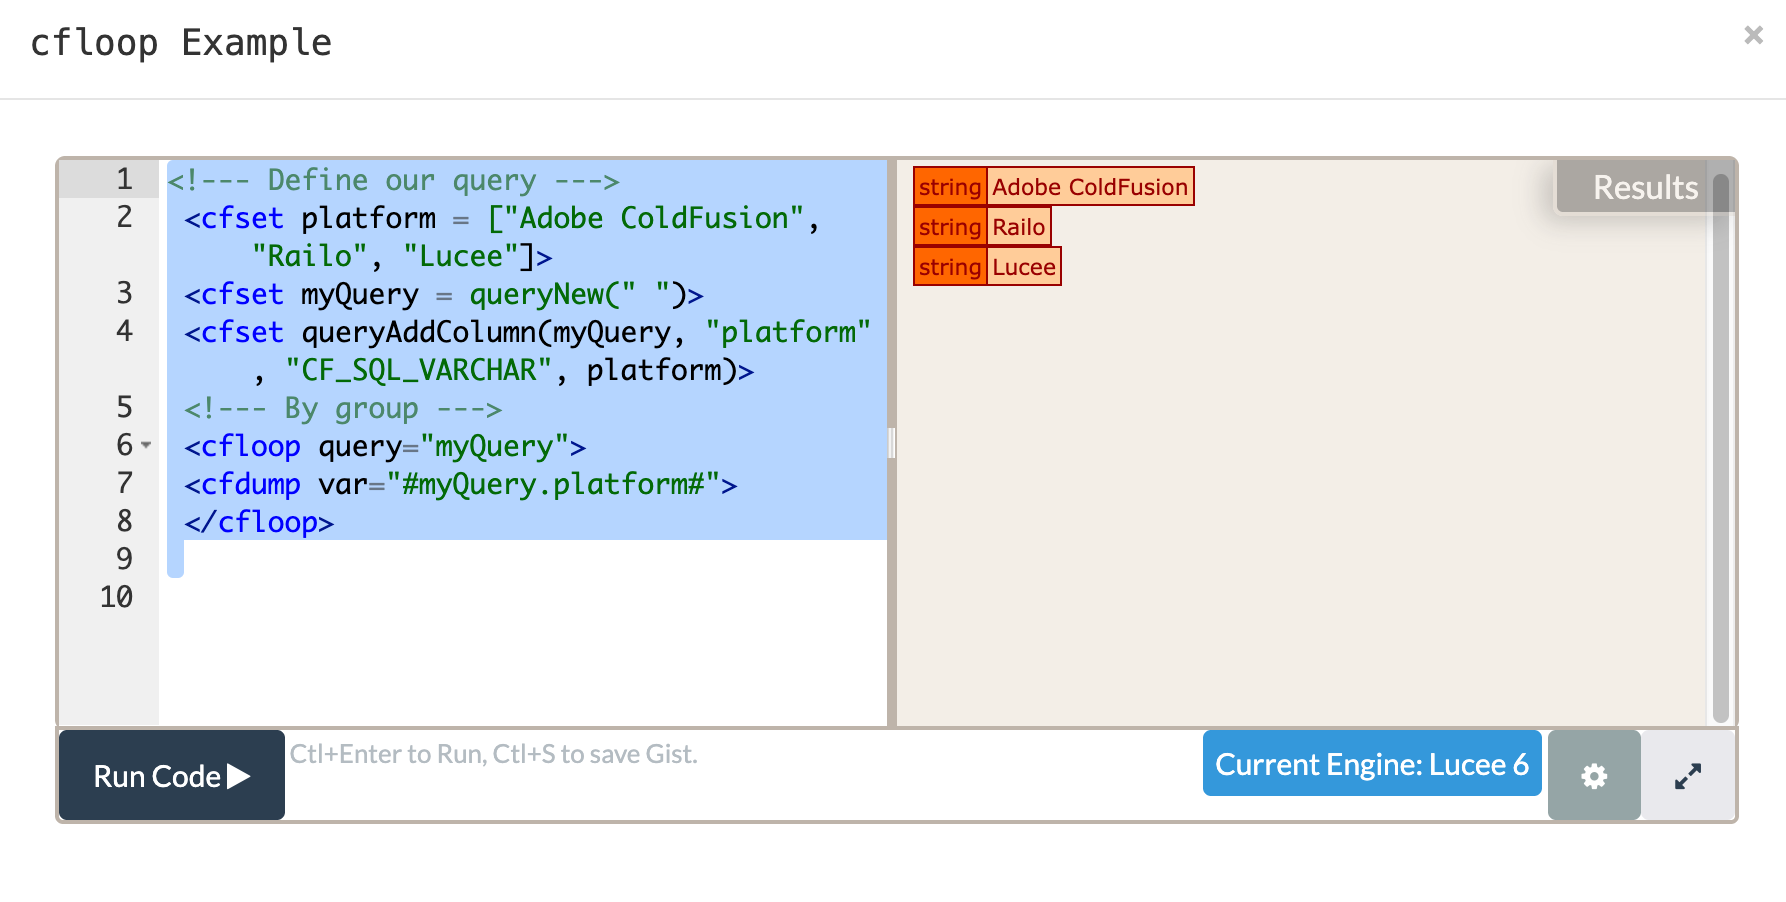The width and height of the screenshot is (1786, 902).
Task: Click the settings gear icon
Action: (1593, 776)
